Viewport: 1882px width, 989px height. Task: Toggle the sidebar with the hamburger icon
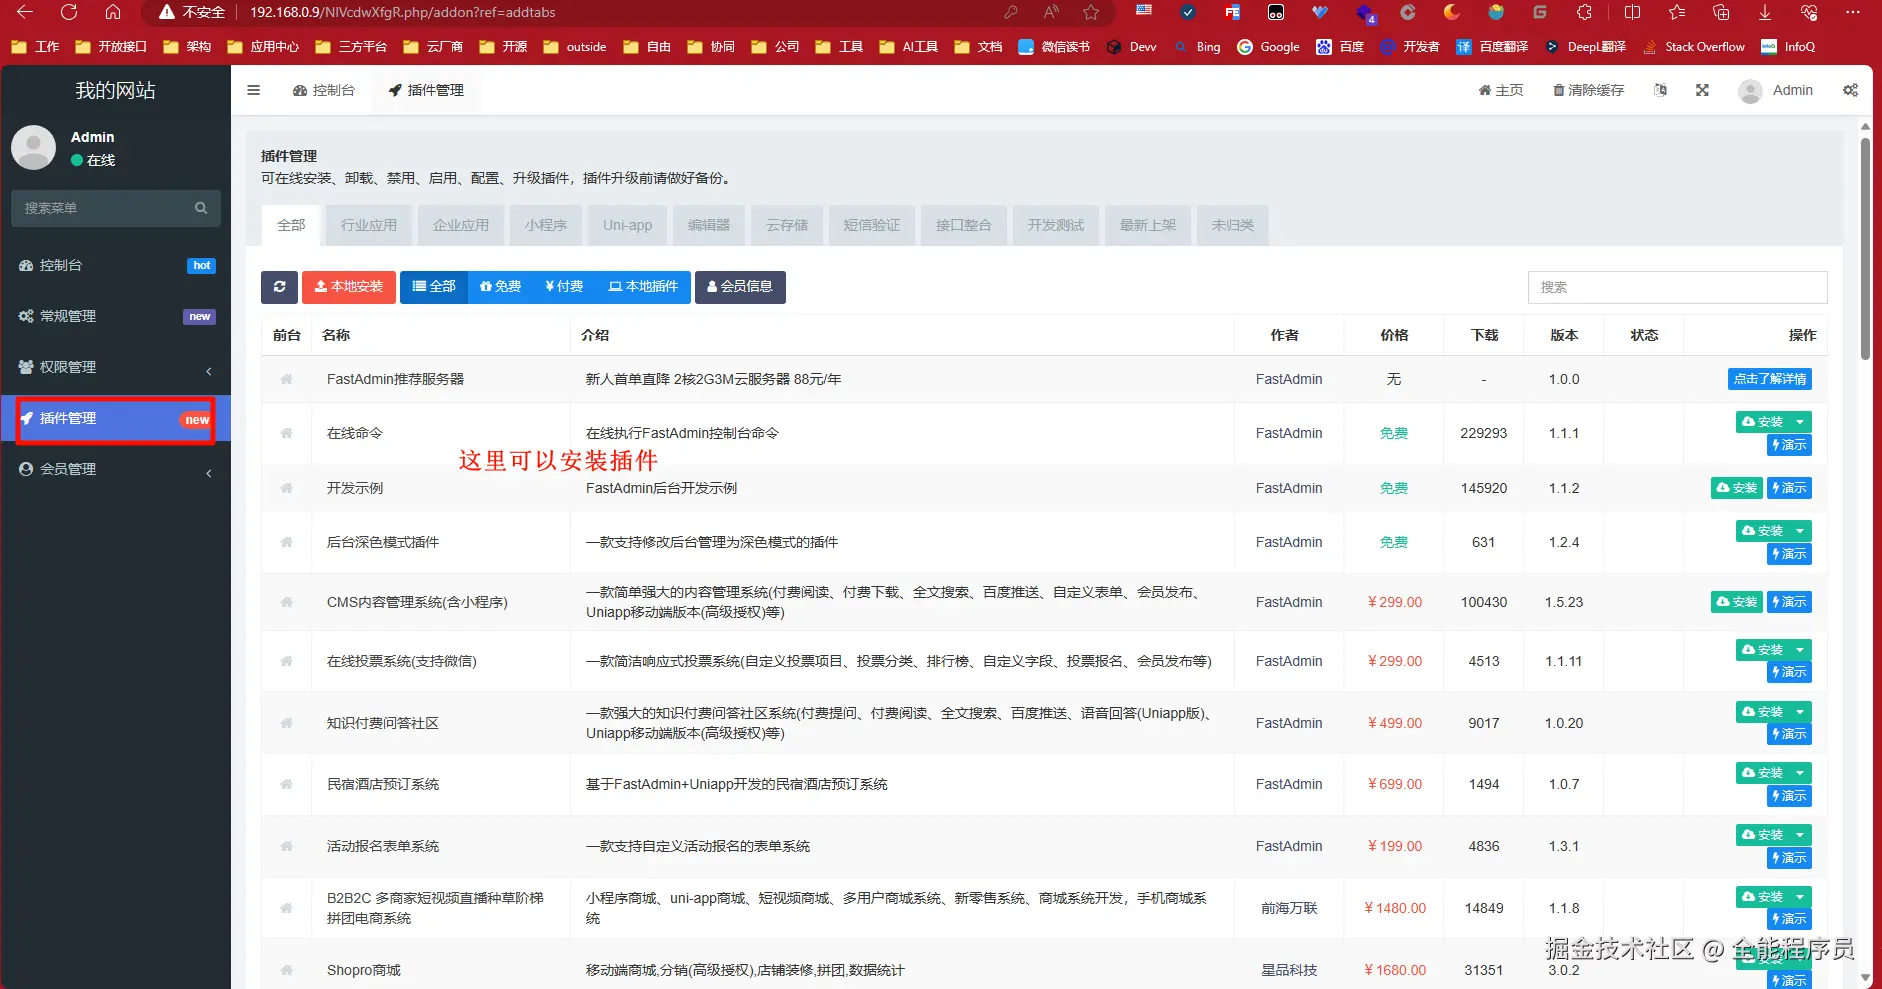(254, 90)
